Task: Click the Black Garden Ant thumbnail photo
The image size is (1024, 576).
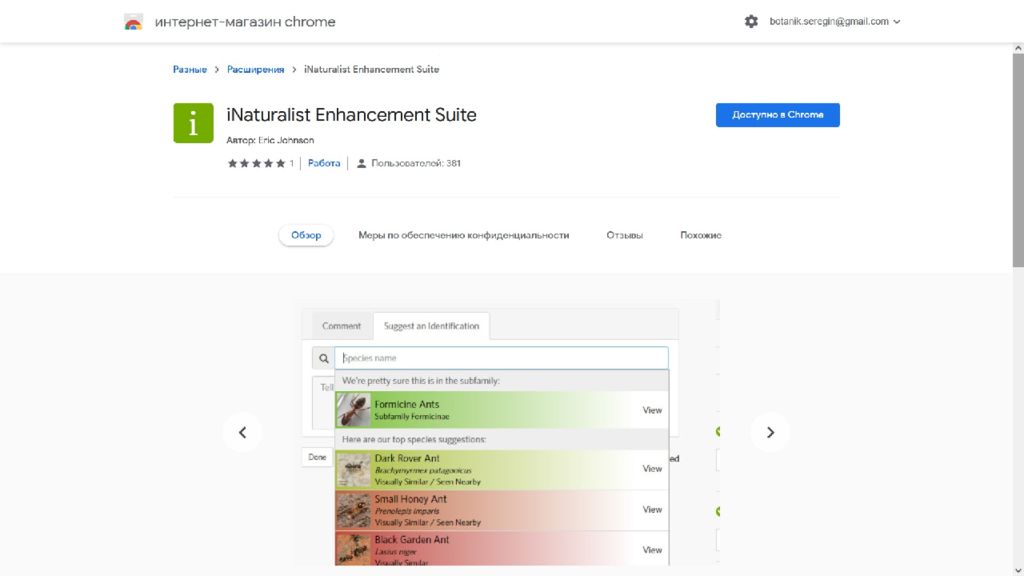Action: 353,549
